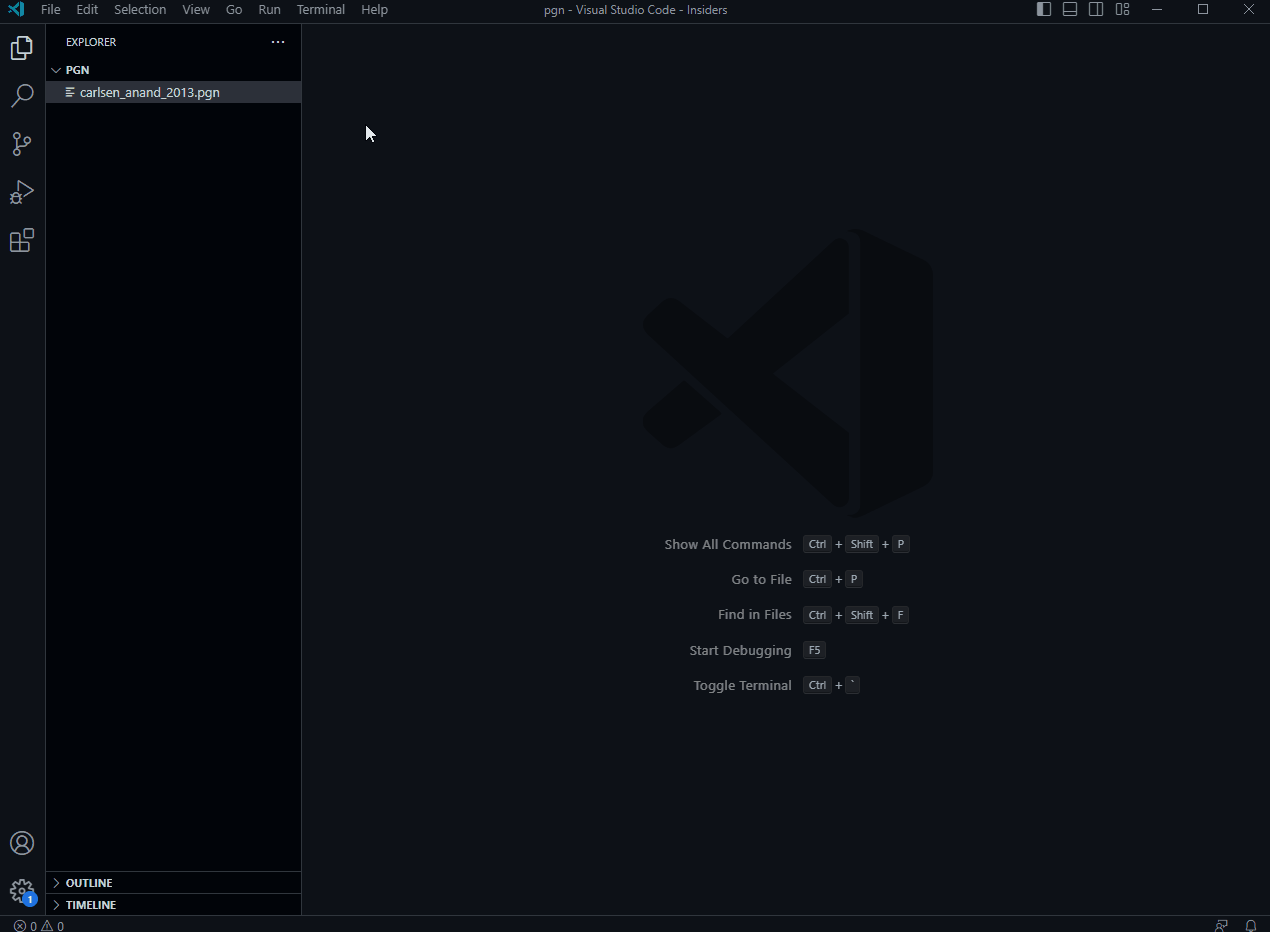Open the Selection menu
1270x932 pixels.
pos(140,9)
